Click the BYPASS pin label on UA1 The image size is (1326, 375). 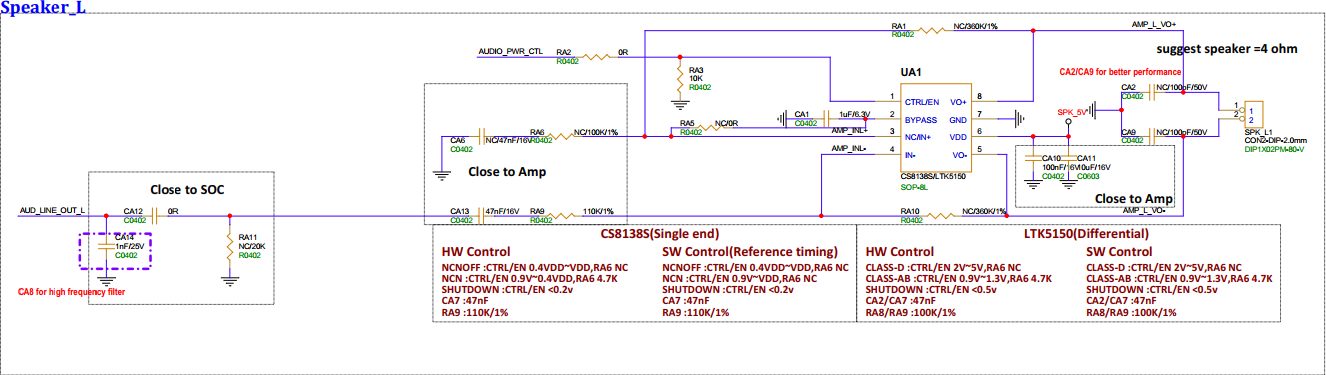(x=920, y=119)
